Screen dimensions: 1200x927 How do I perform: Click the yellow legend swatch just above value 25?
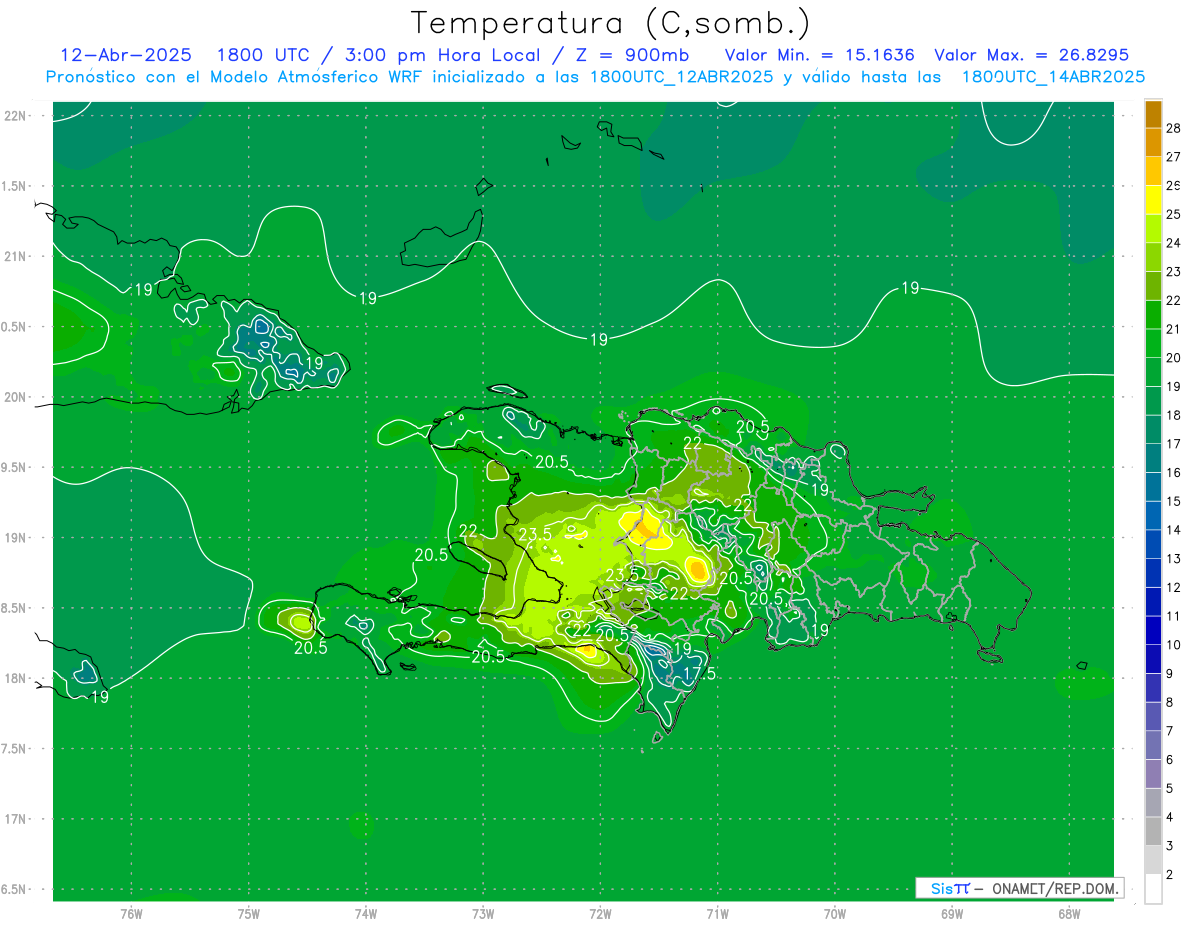click(x=1153, y=200)
